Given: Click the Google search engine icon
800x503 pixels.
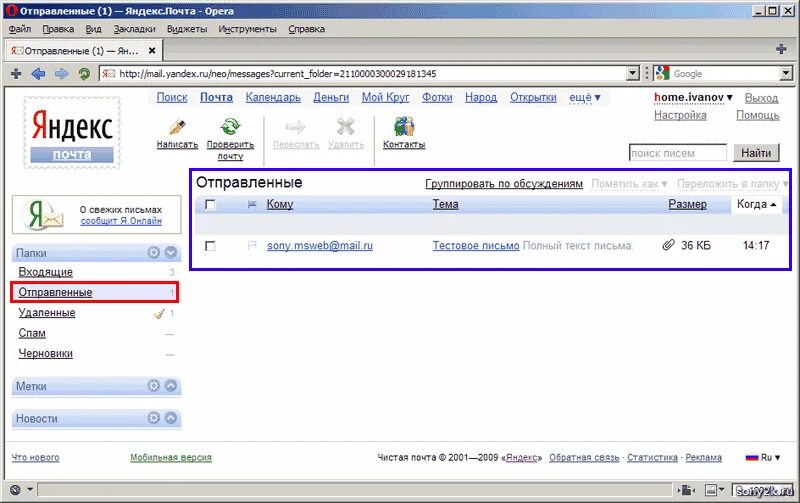Looking at the screenshot, I should [x=662, y=73].
